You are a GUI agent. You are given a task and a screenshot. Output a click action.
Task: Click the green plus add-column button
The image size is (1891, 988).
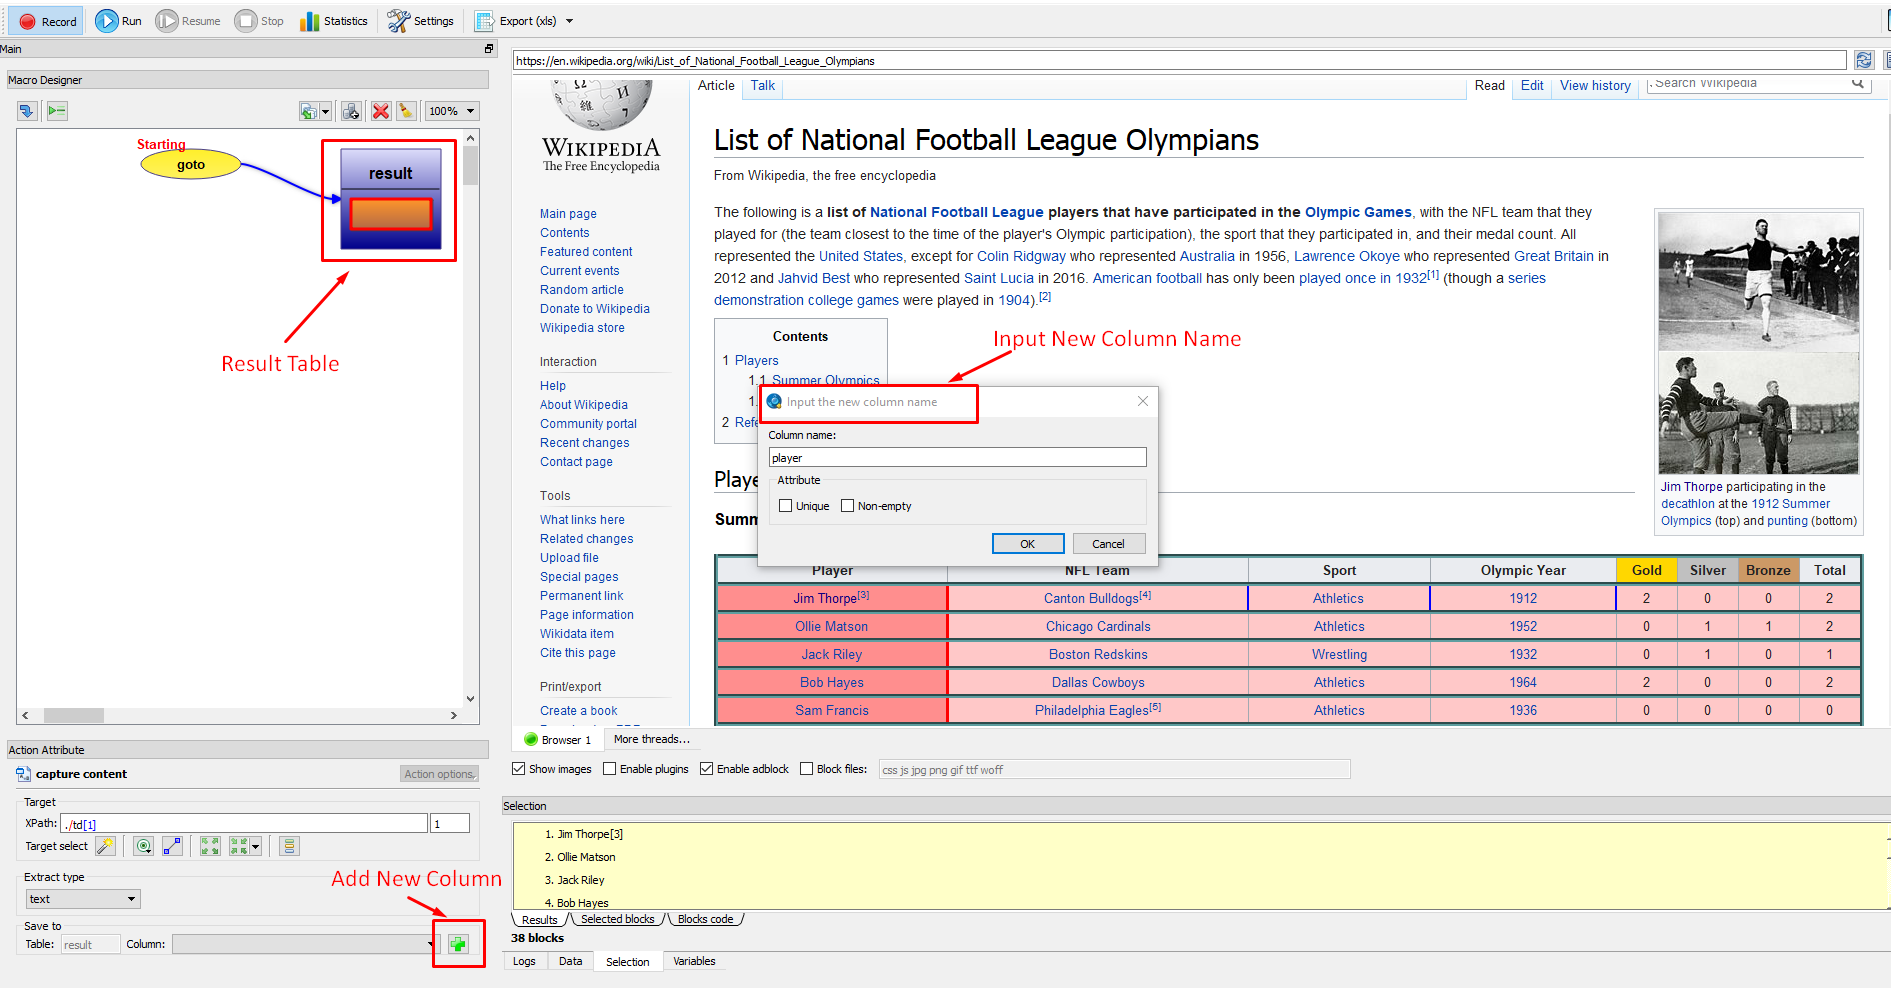pos(458,944)
